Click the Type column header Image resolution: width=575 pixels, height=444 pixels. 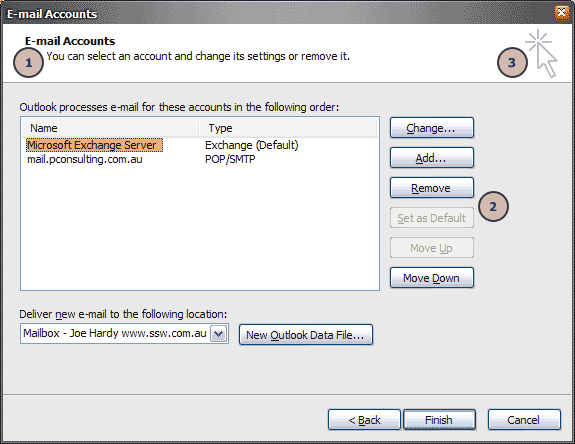(288, 128)
